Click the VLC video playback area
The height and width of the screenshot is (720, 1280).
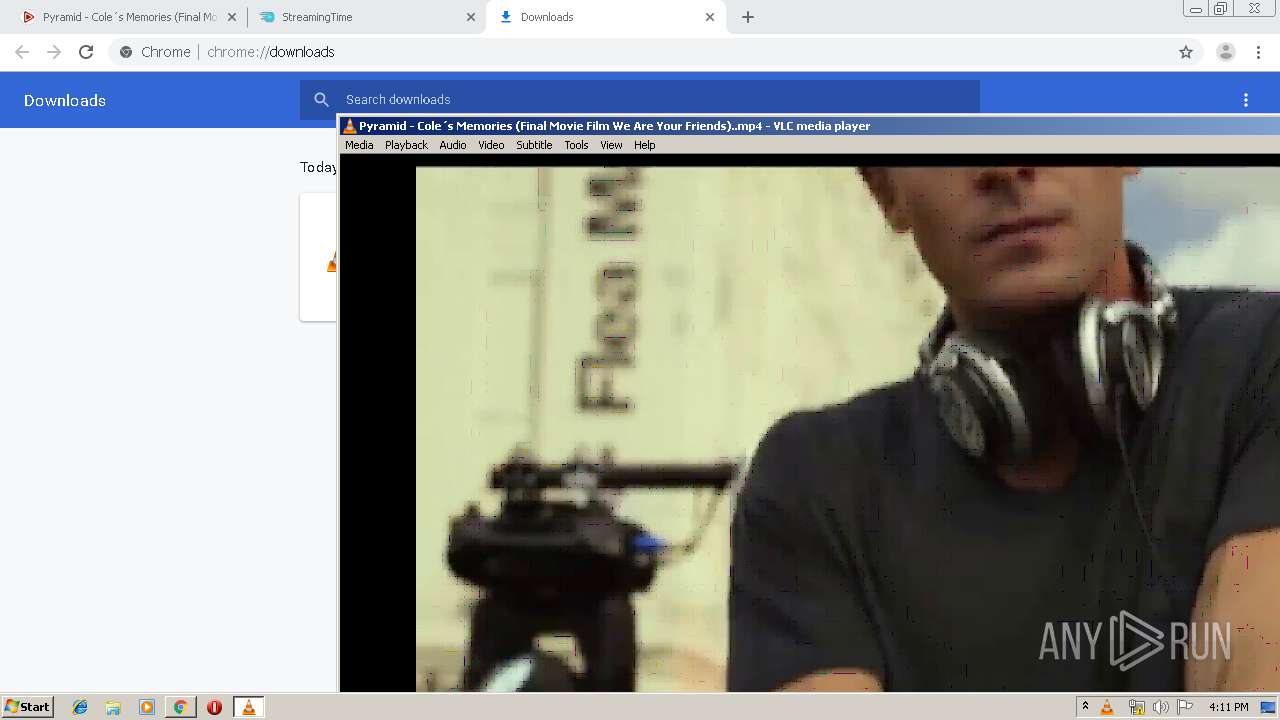coord(809,423)
